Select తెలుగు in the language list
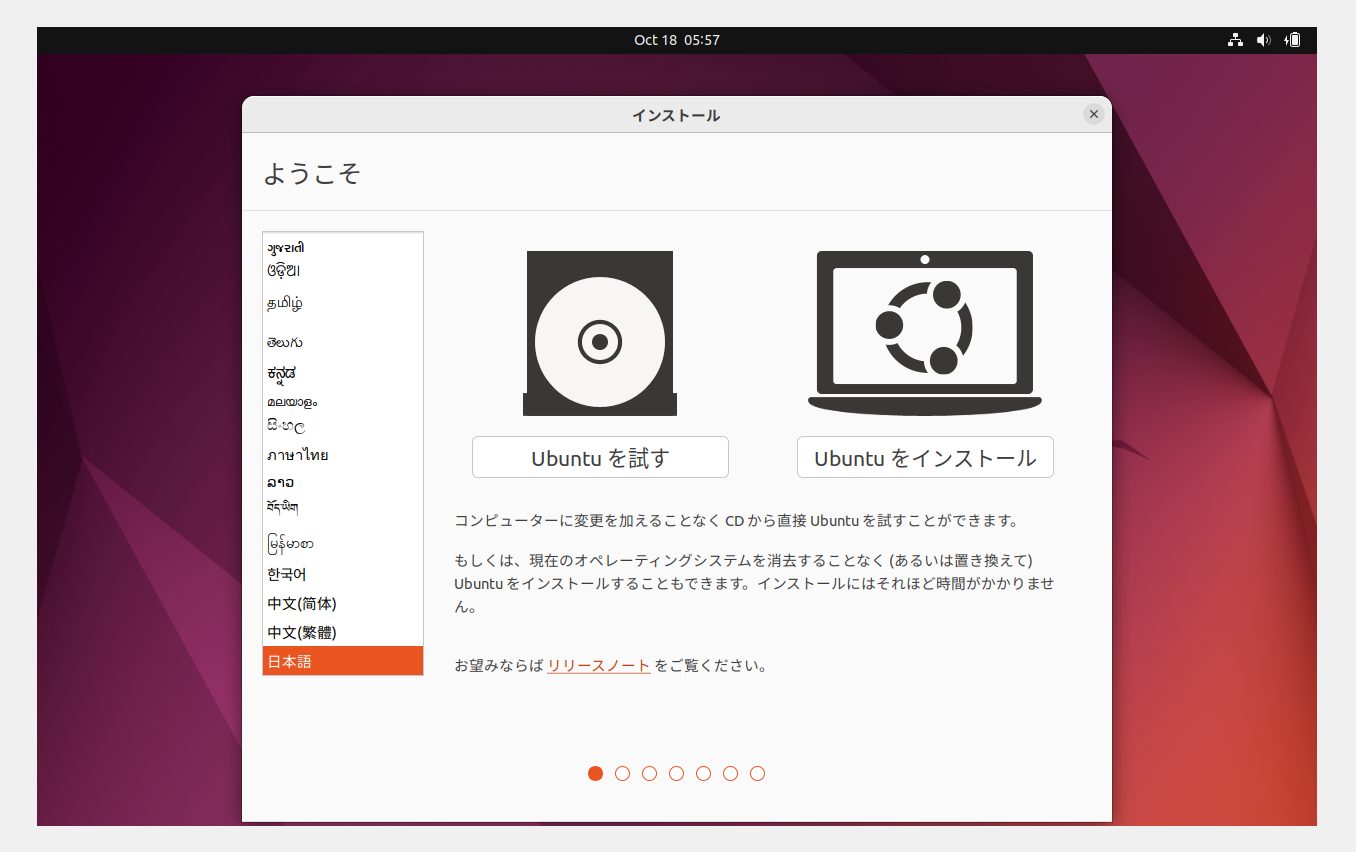The width and height of the screenshot is (1356, 852). click(x=343, y=343)
